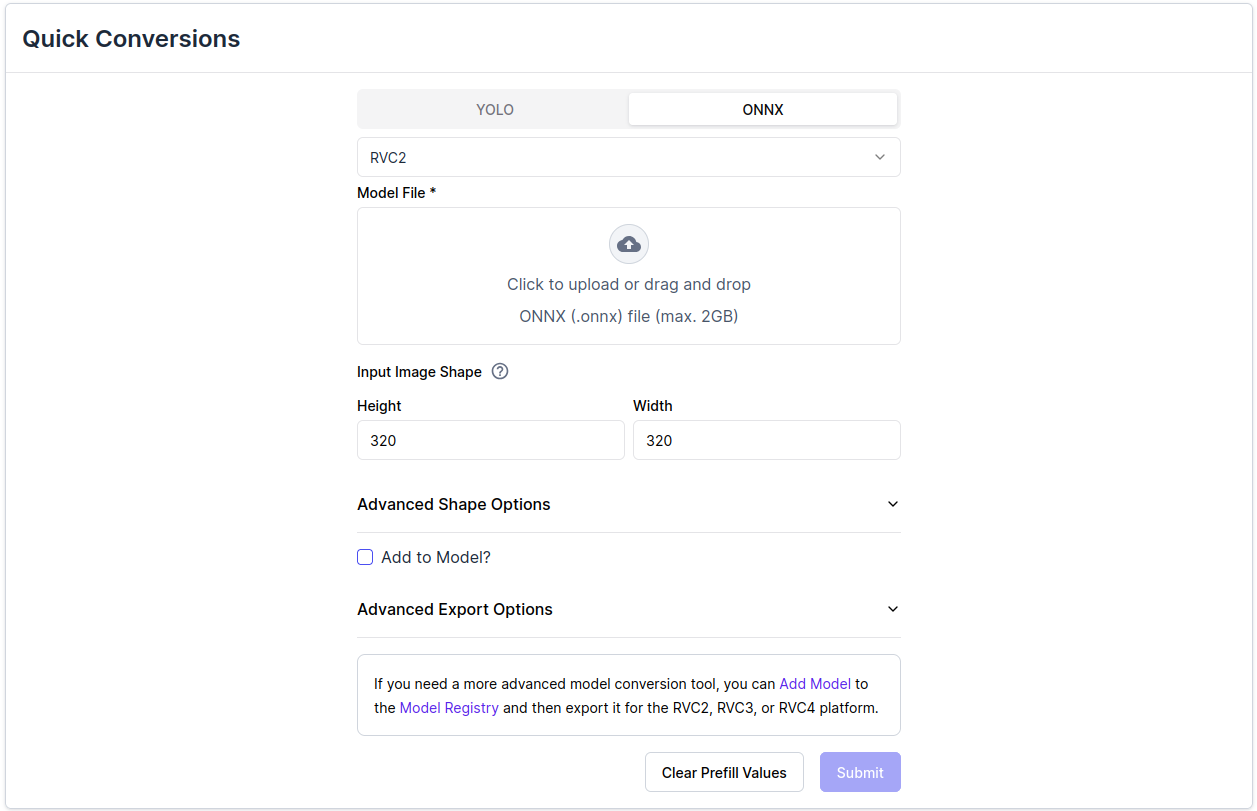The image size is (1257, 811).
Task: Expand the Advanced Export Options section
Action: [x=455, y=609]
